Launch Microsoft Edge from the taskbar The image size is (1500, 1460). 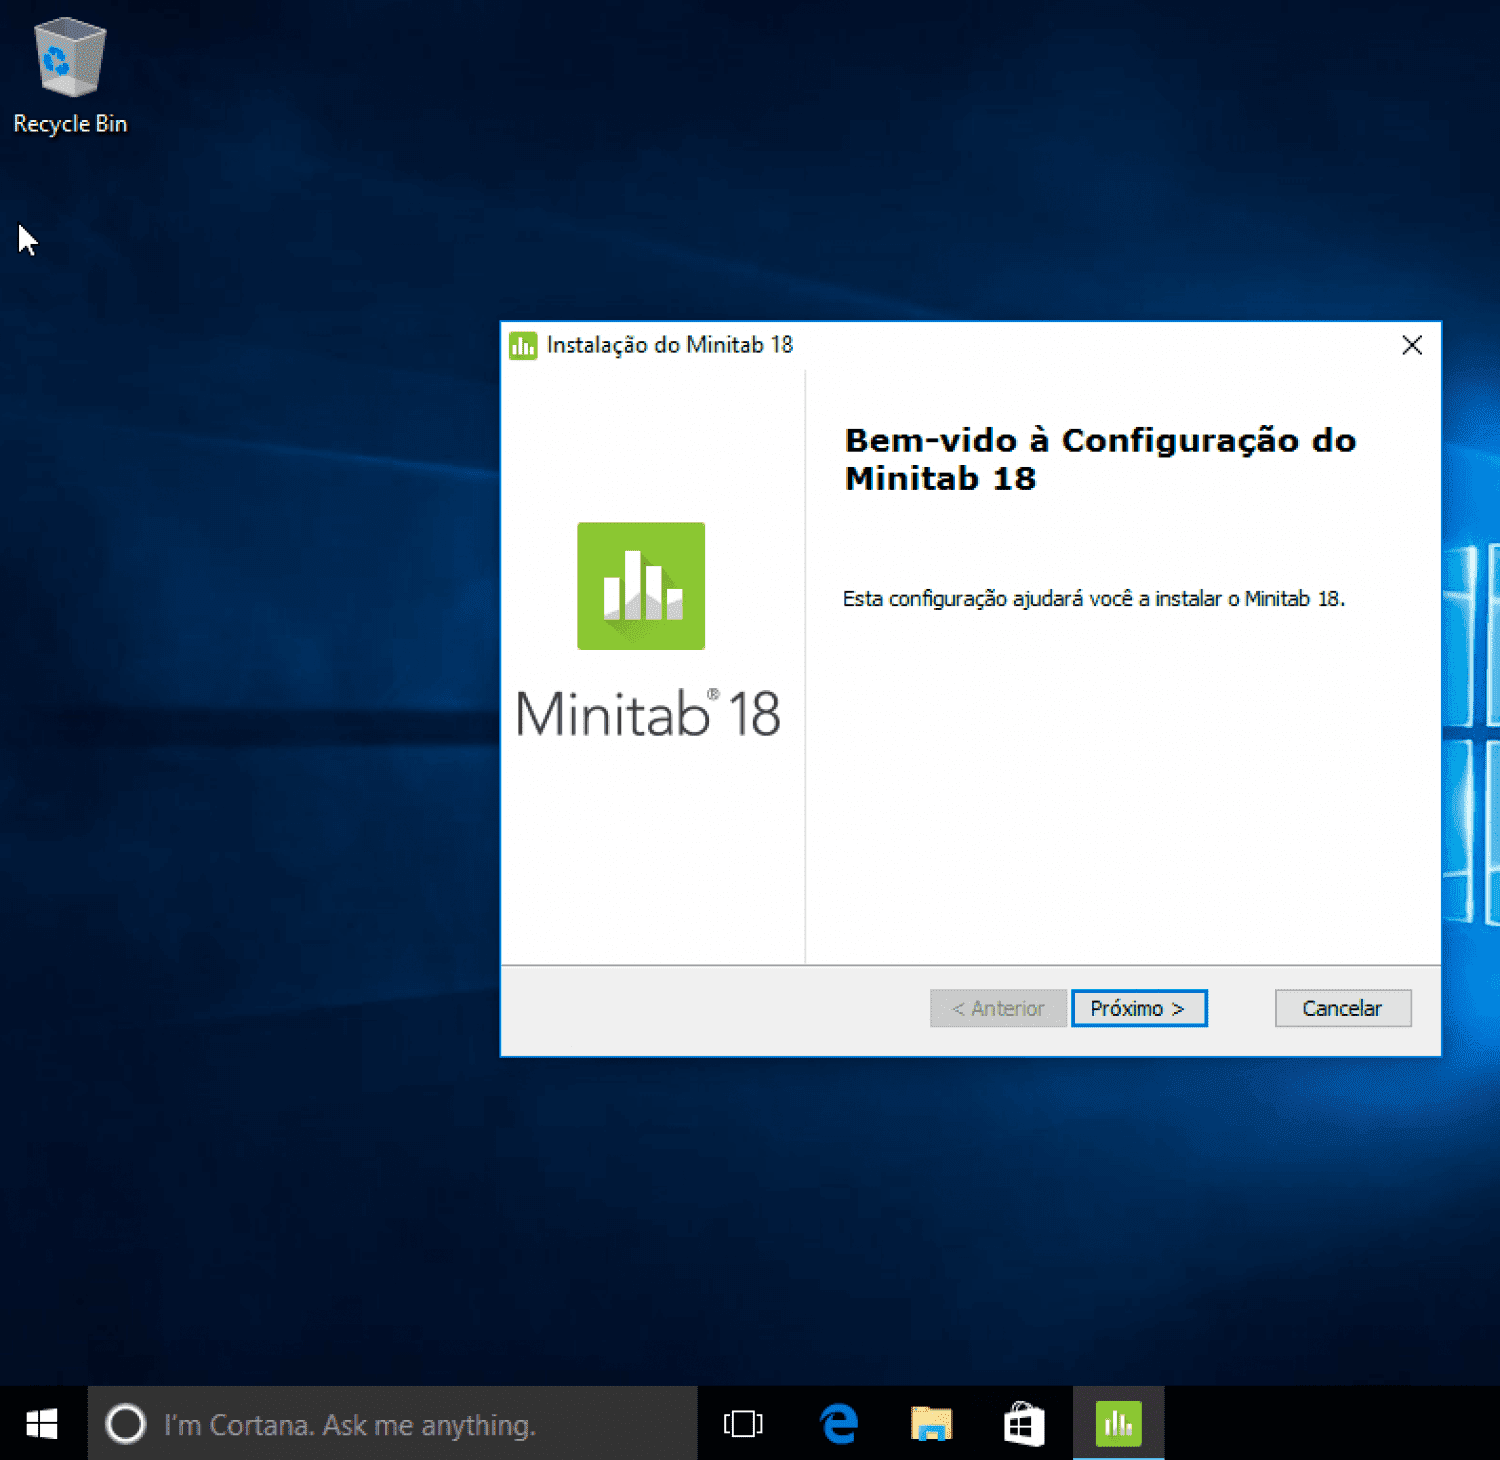(838, 1423)
